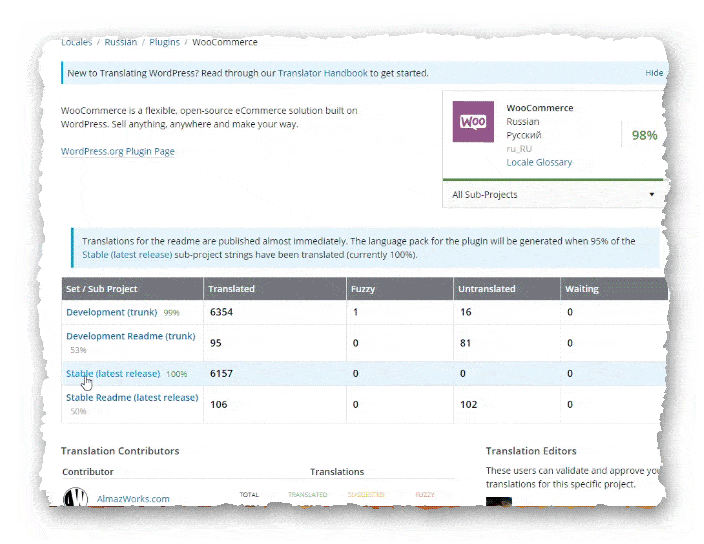Screen dimensions: 704x544
Task: Click the 99% badge next to trunk
Action: pos(171,313)
